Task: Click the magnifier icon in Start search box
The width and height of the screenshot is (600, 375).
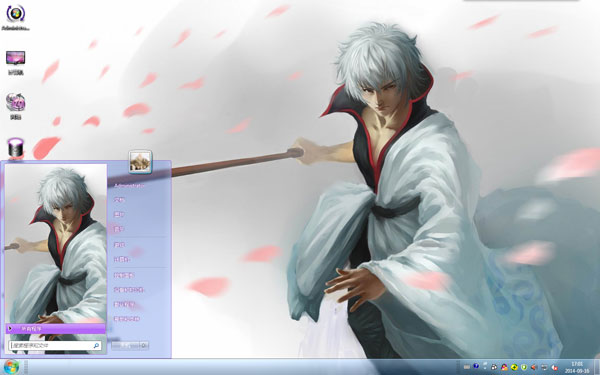Action: point(96,346)
